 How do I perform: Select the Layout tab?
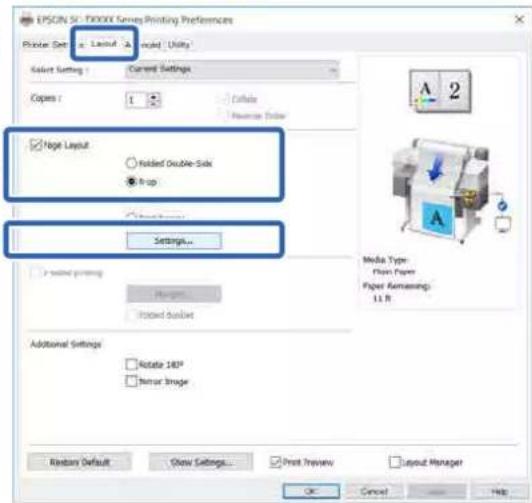pos(104,44)
